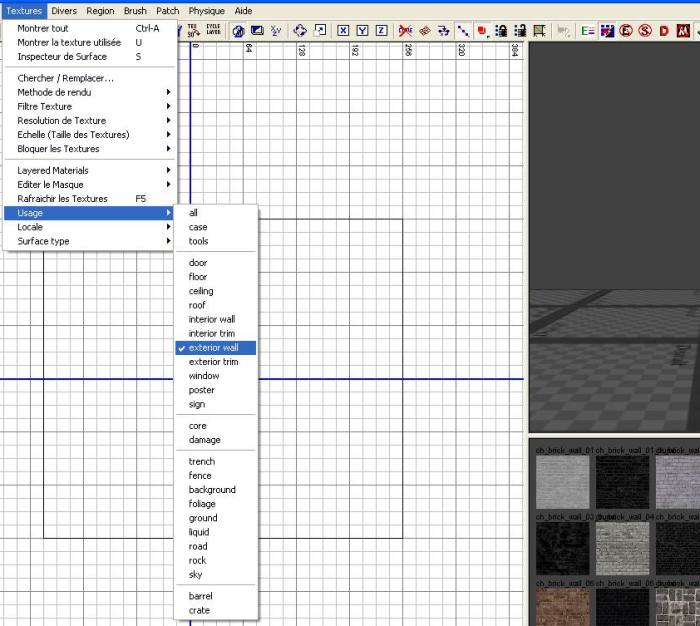
Task: Click the crossed-out red cone icon
Action: tap(405, 30)
